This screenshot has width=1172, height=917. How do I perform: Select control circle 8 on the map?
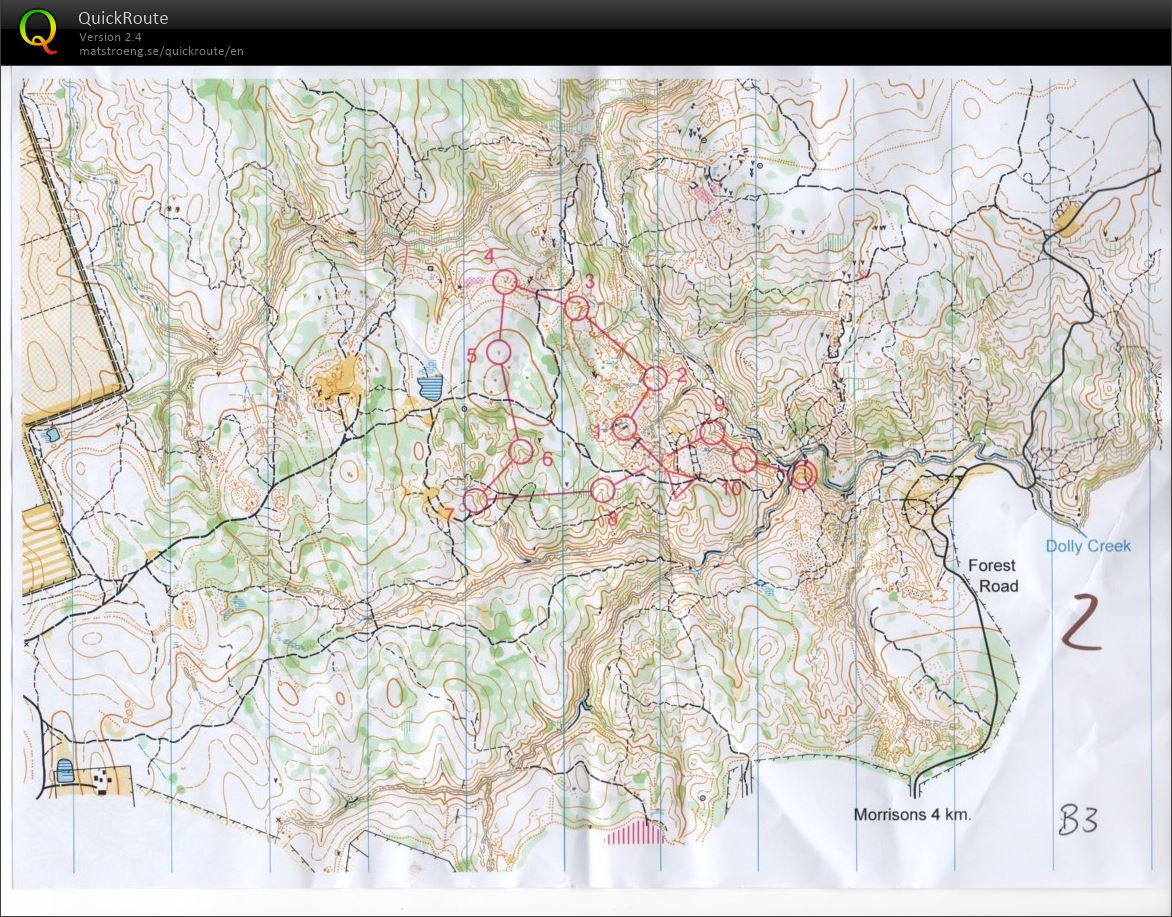point(602,490)
